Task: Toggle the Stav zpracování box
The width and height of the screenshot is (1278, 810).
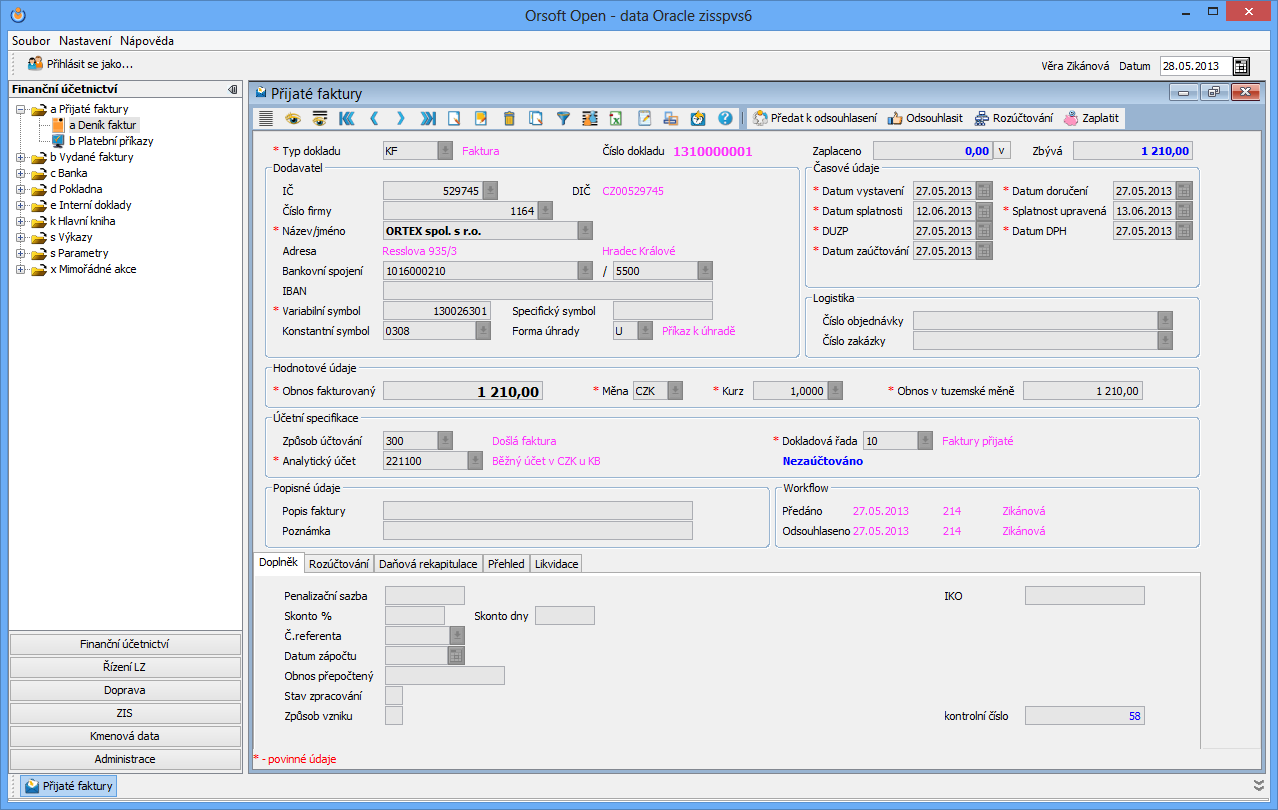Action: [x=394, y=696]
